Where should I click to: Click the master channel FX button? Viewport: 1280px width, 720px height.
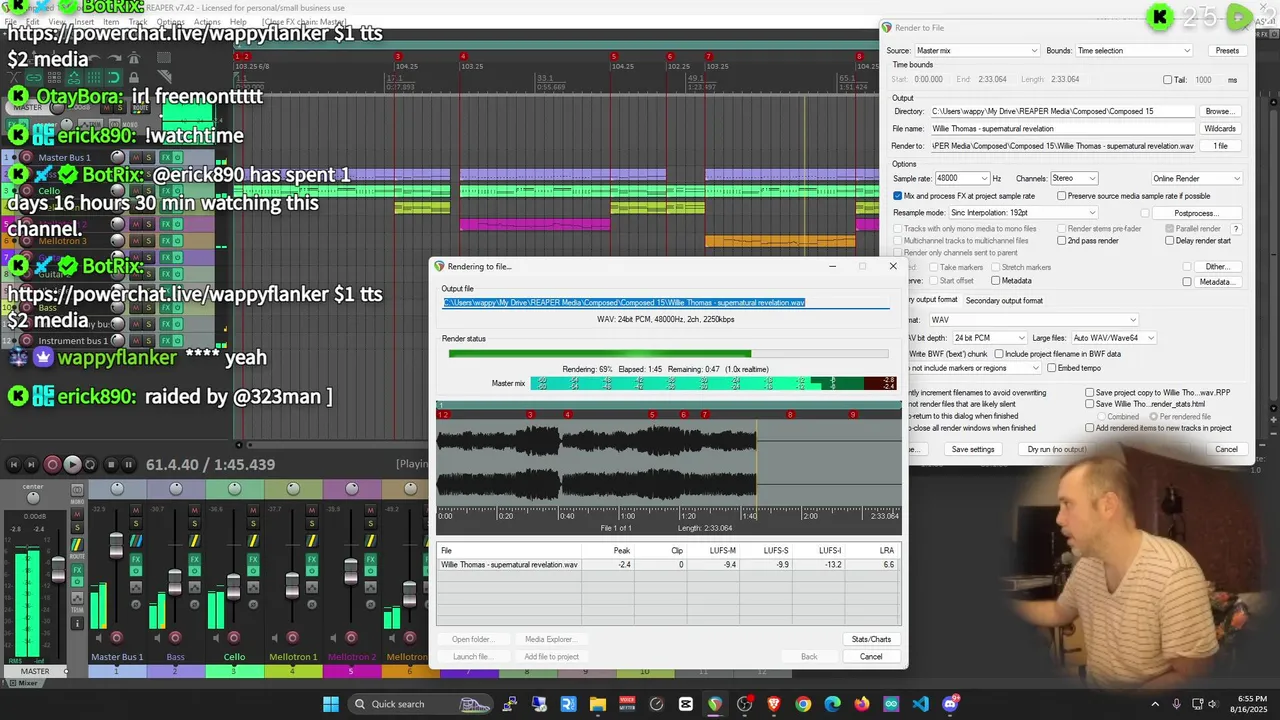(x=77, y=571)
